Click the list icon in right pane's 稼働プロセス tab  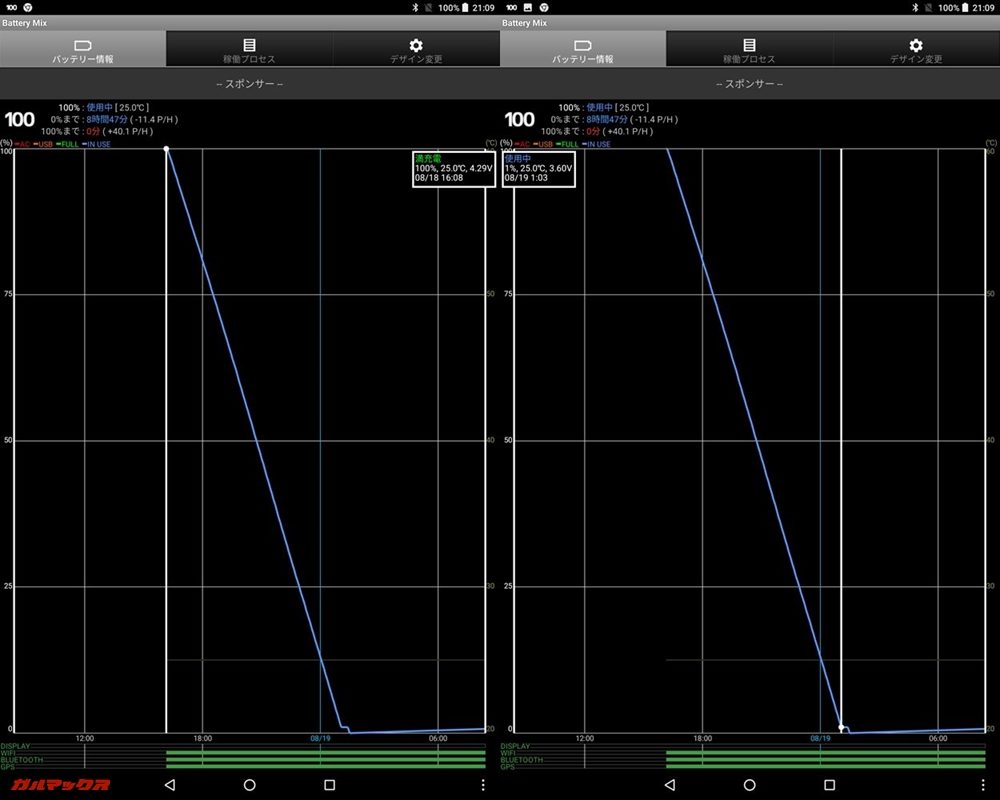click(749, 46)
